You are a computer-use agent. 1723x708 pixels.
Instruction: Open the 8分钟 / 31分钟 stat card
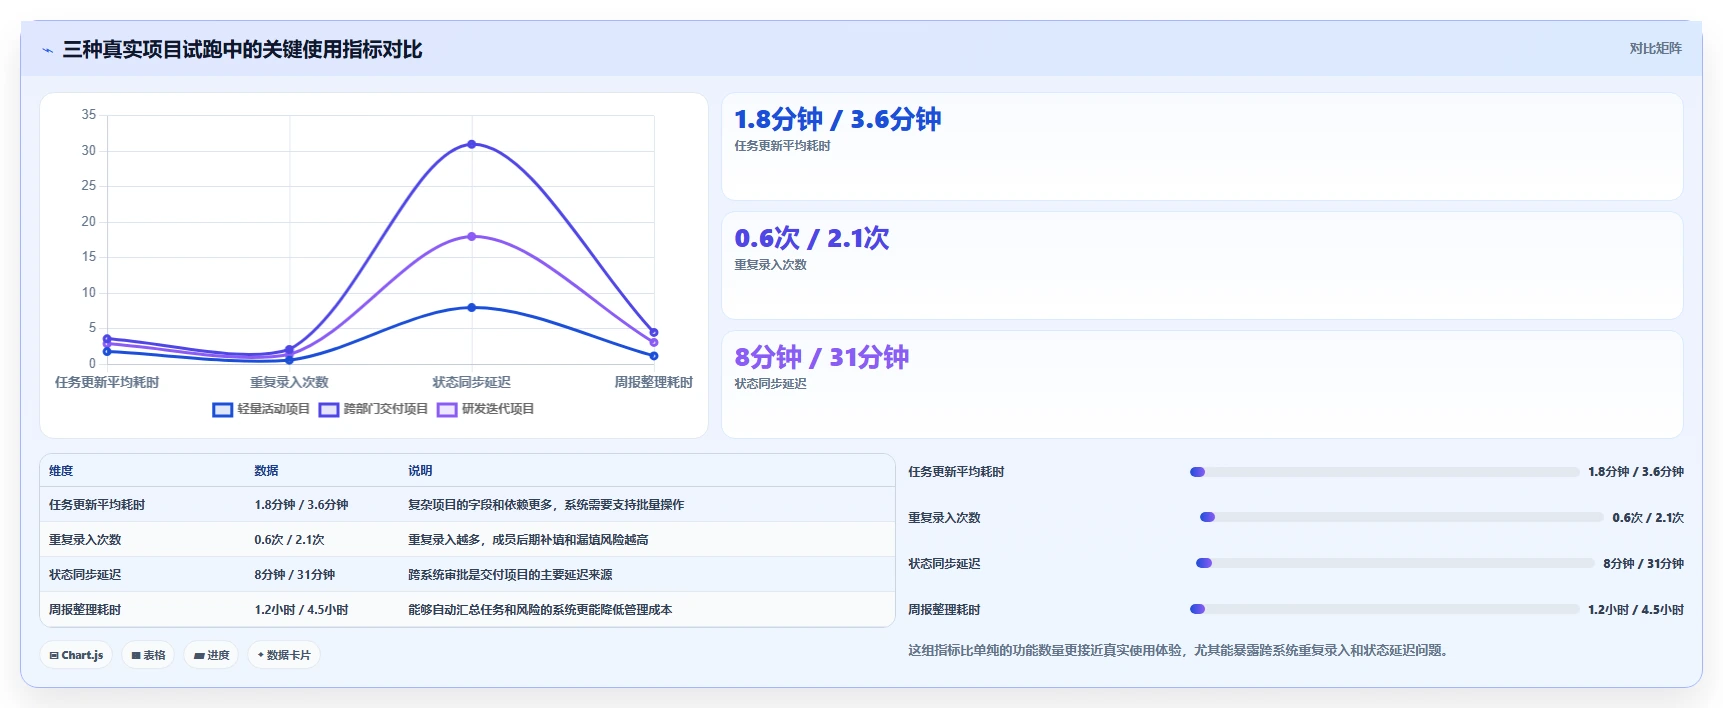point(1202,385)
